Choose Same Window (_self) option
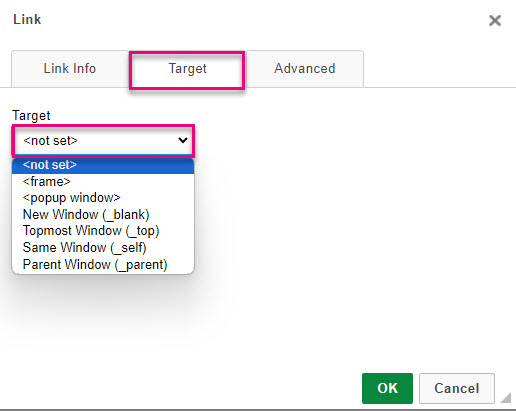Screen dimensions: 516x411 (103, 248)
